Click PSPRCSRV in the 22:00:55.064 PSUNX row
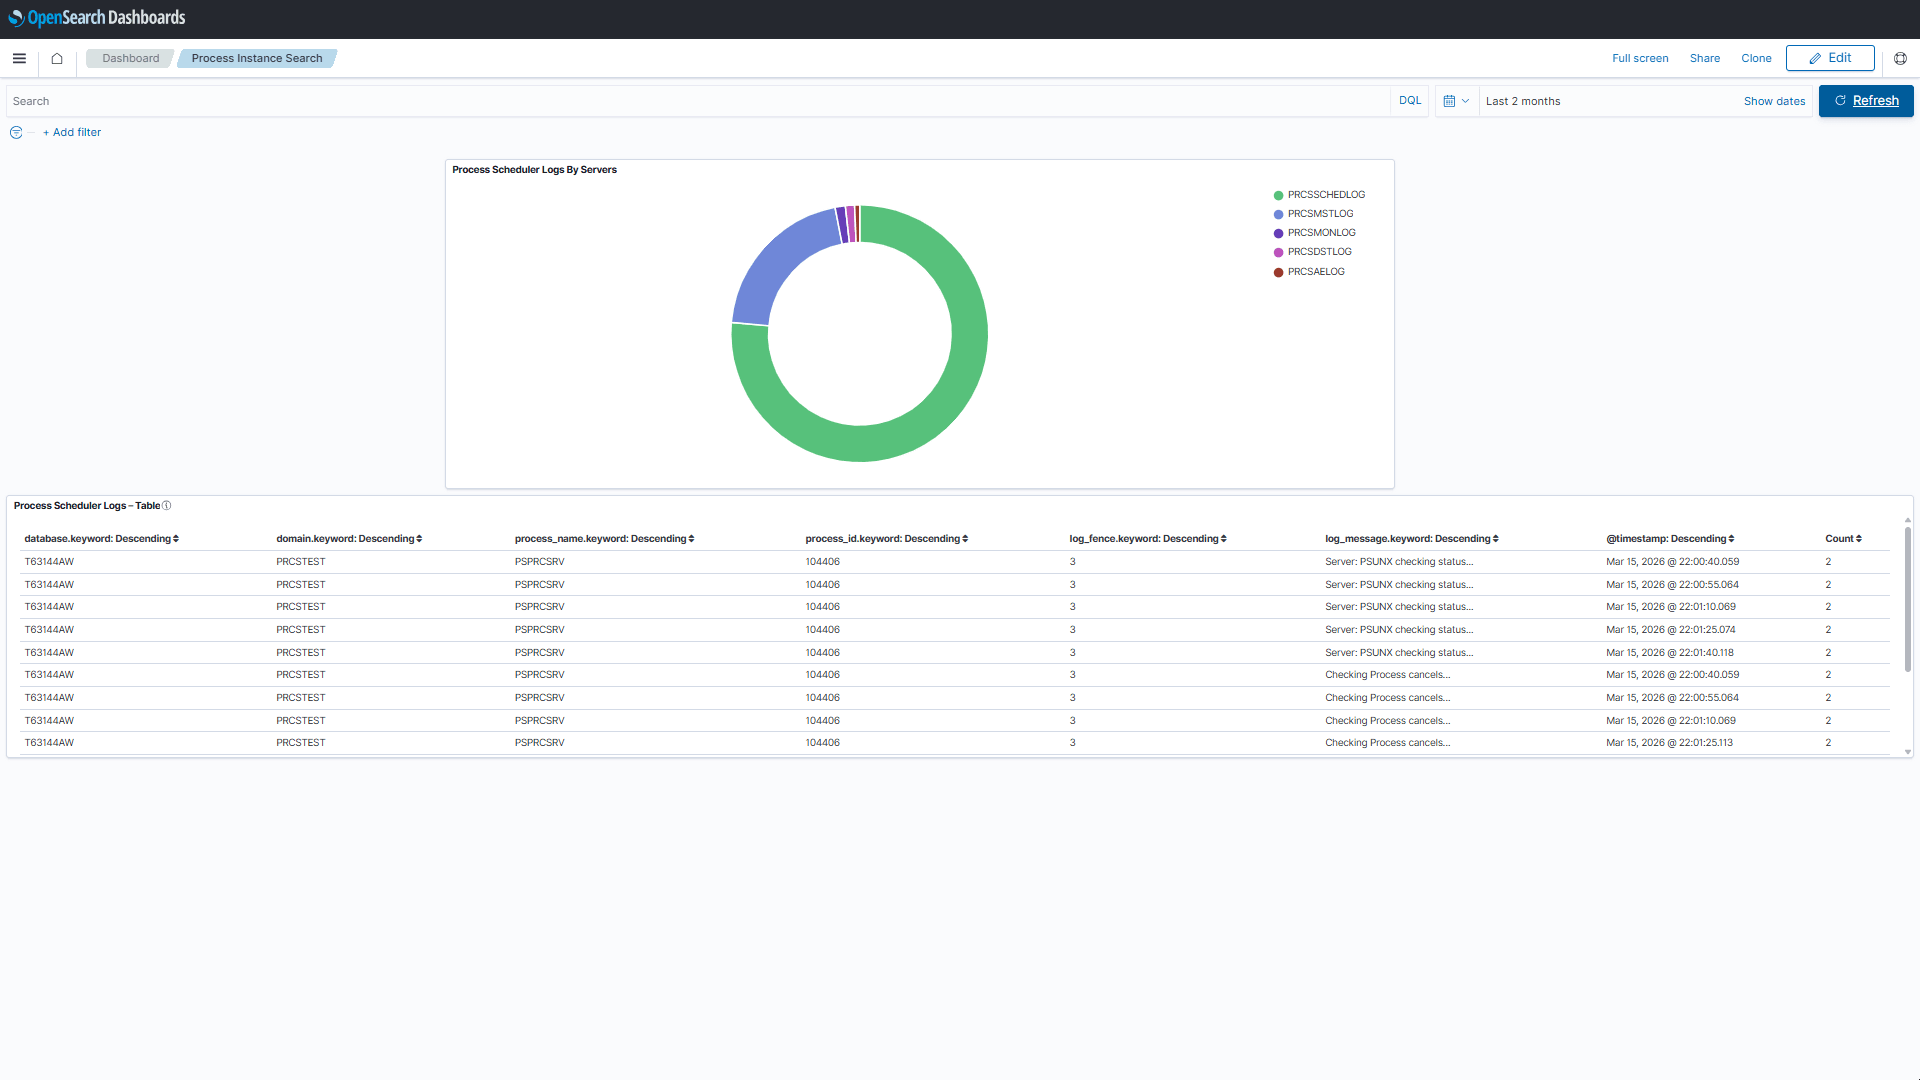The image size is (1920, 1080). coord(539,585)
